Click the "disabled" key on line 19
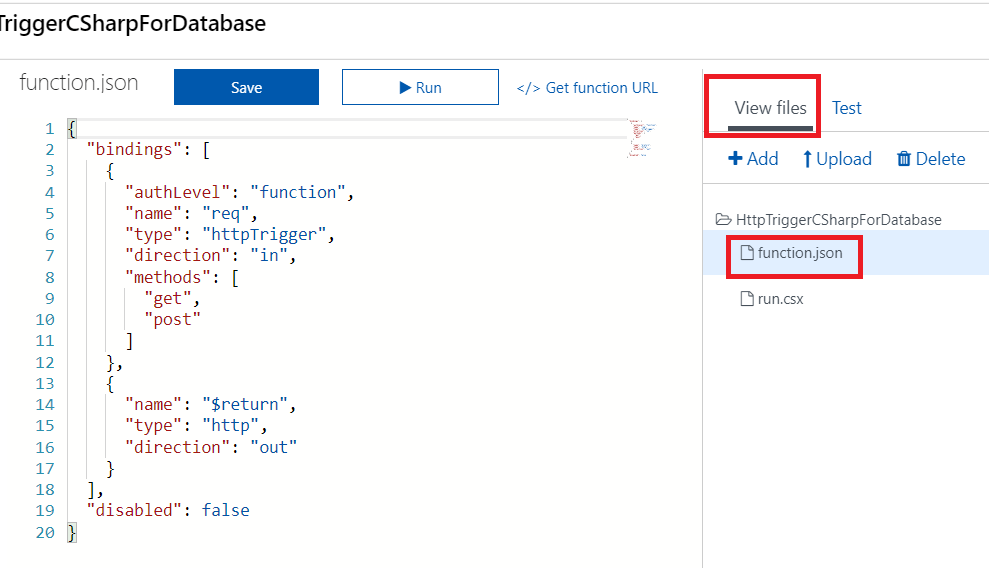The height and width of the screenshot is (568, 989). pos(134,510)
